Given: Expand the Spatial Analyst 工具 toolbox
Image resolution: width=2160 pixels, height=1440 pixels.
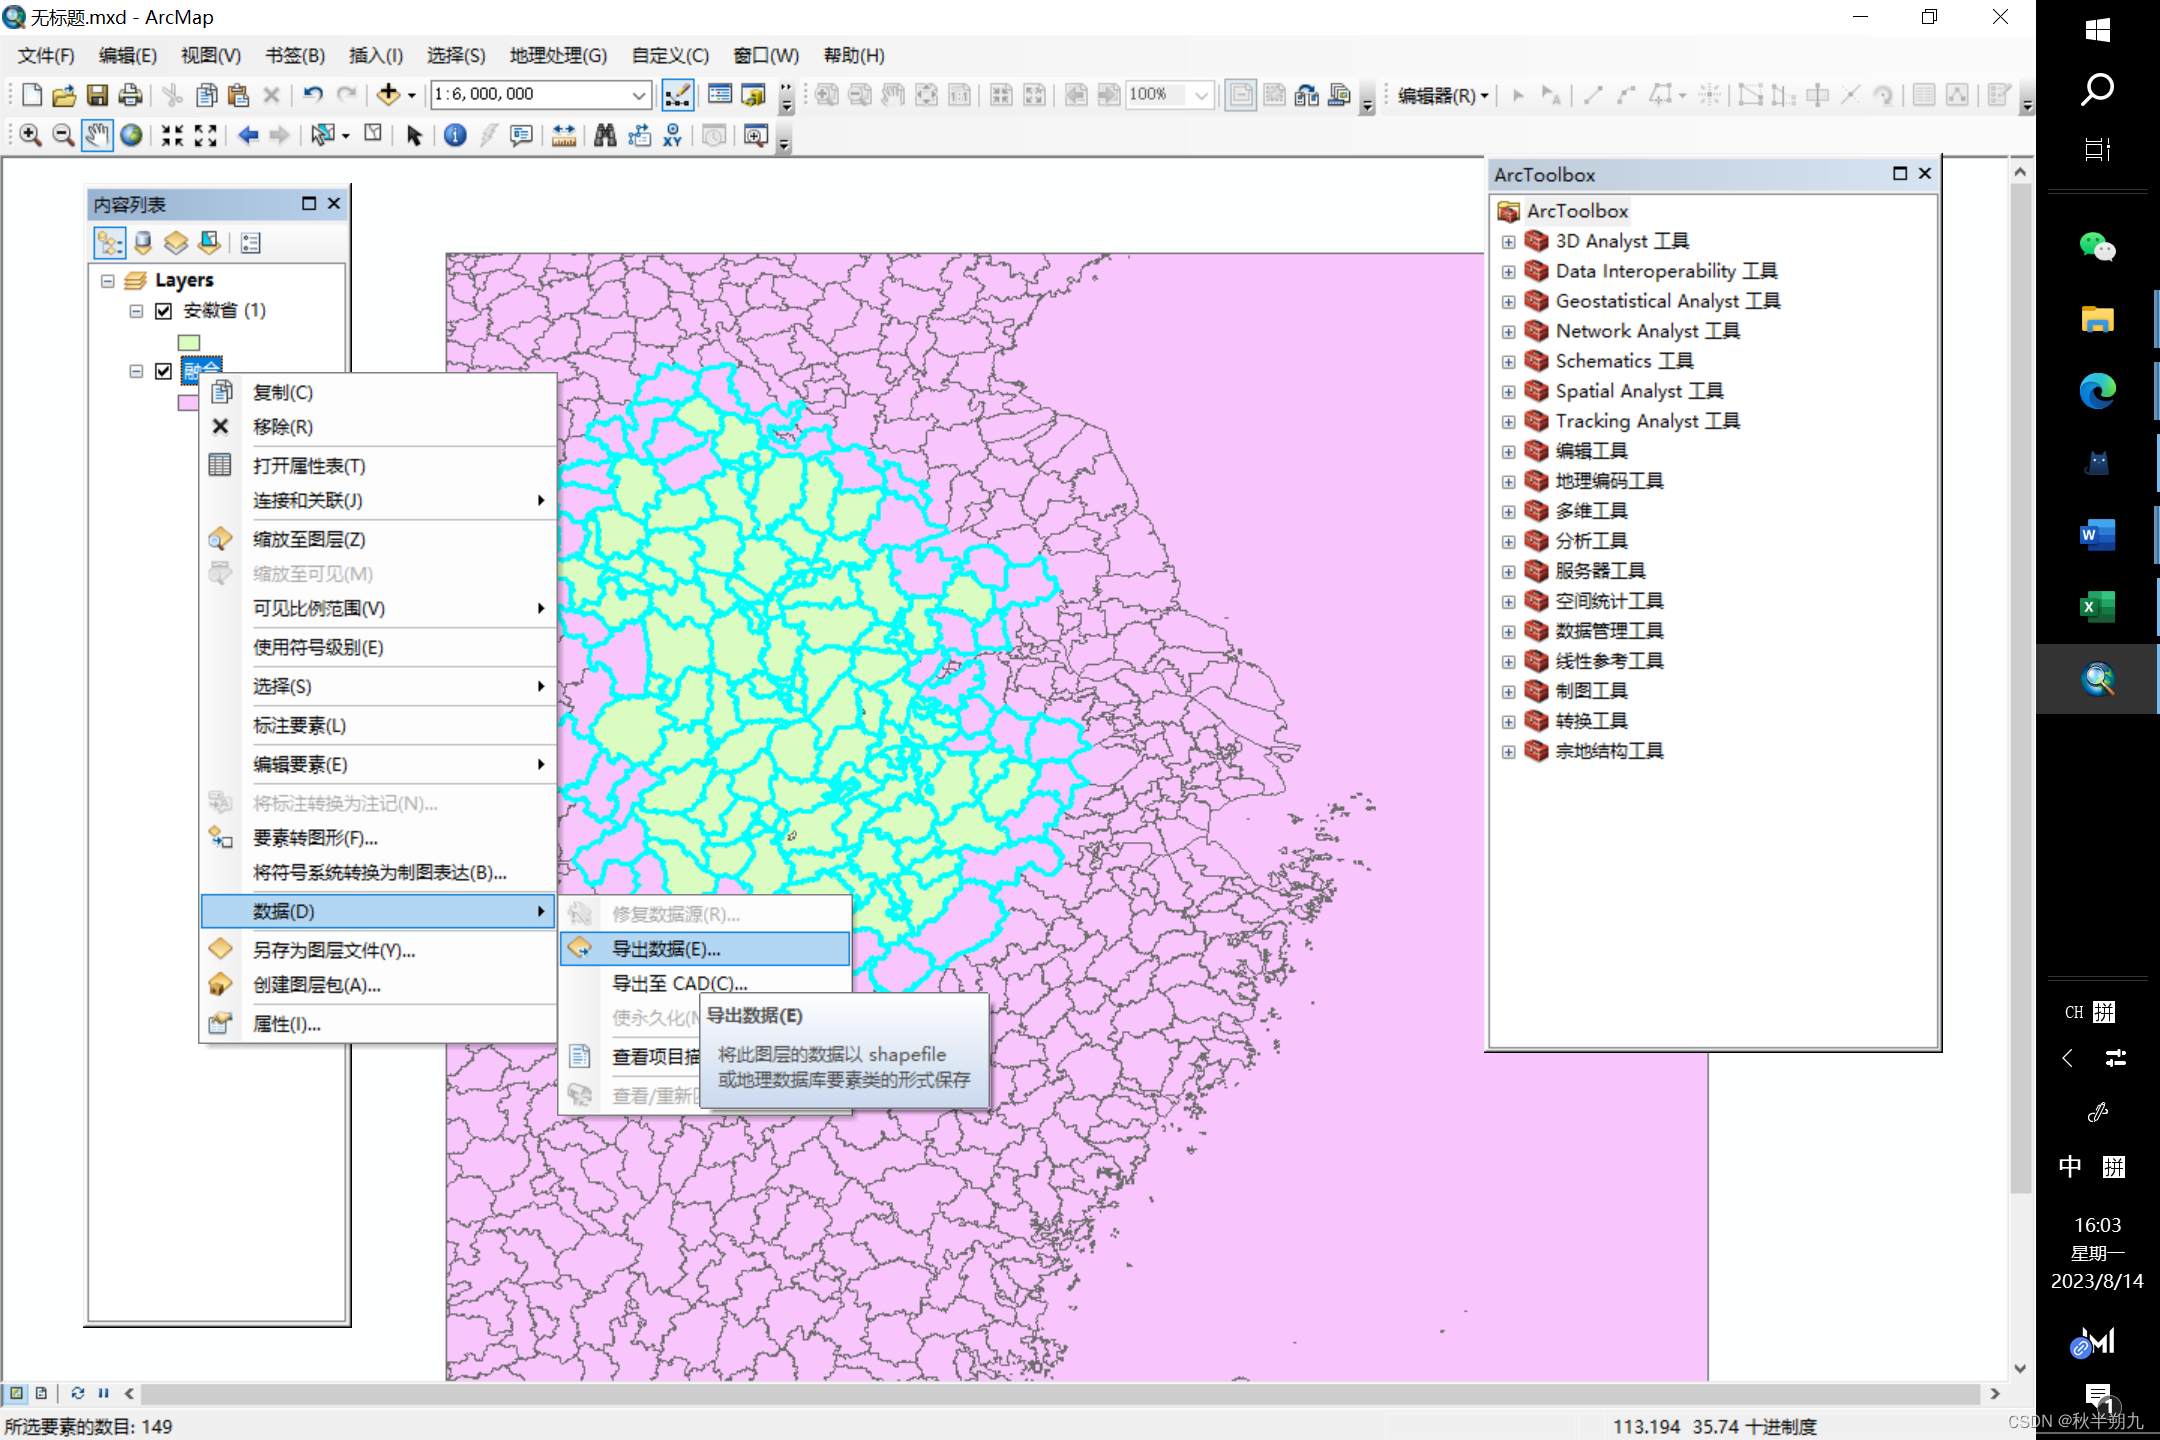Looking at the screenshot, I should [x=1509, y=392].
